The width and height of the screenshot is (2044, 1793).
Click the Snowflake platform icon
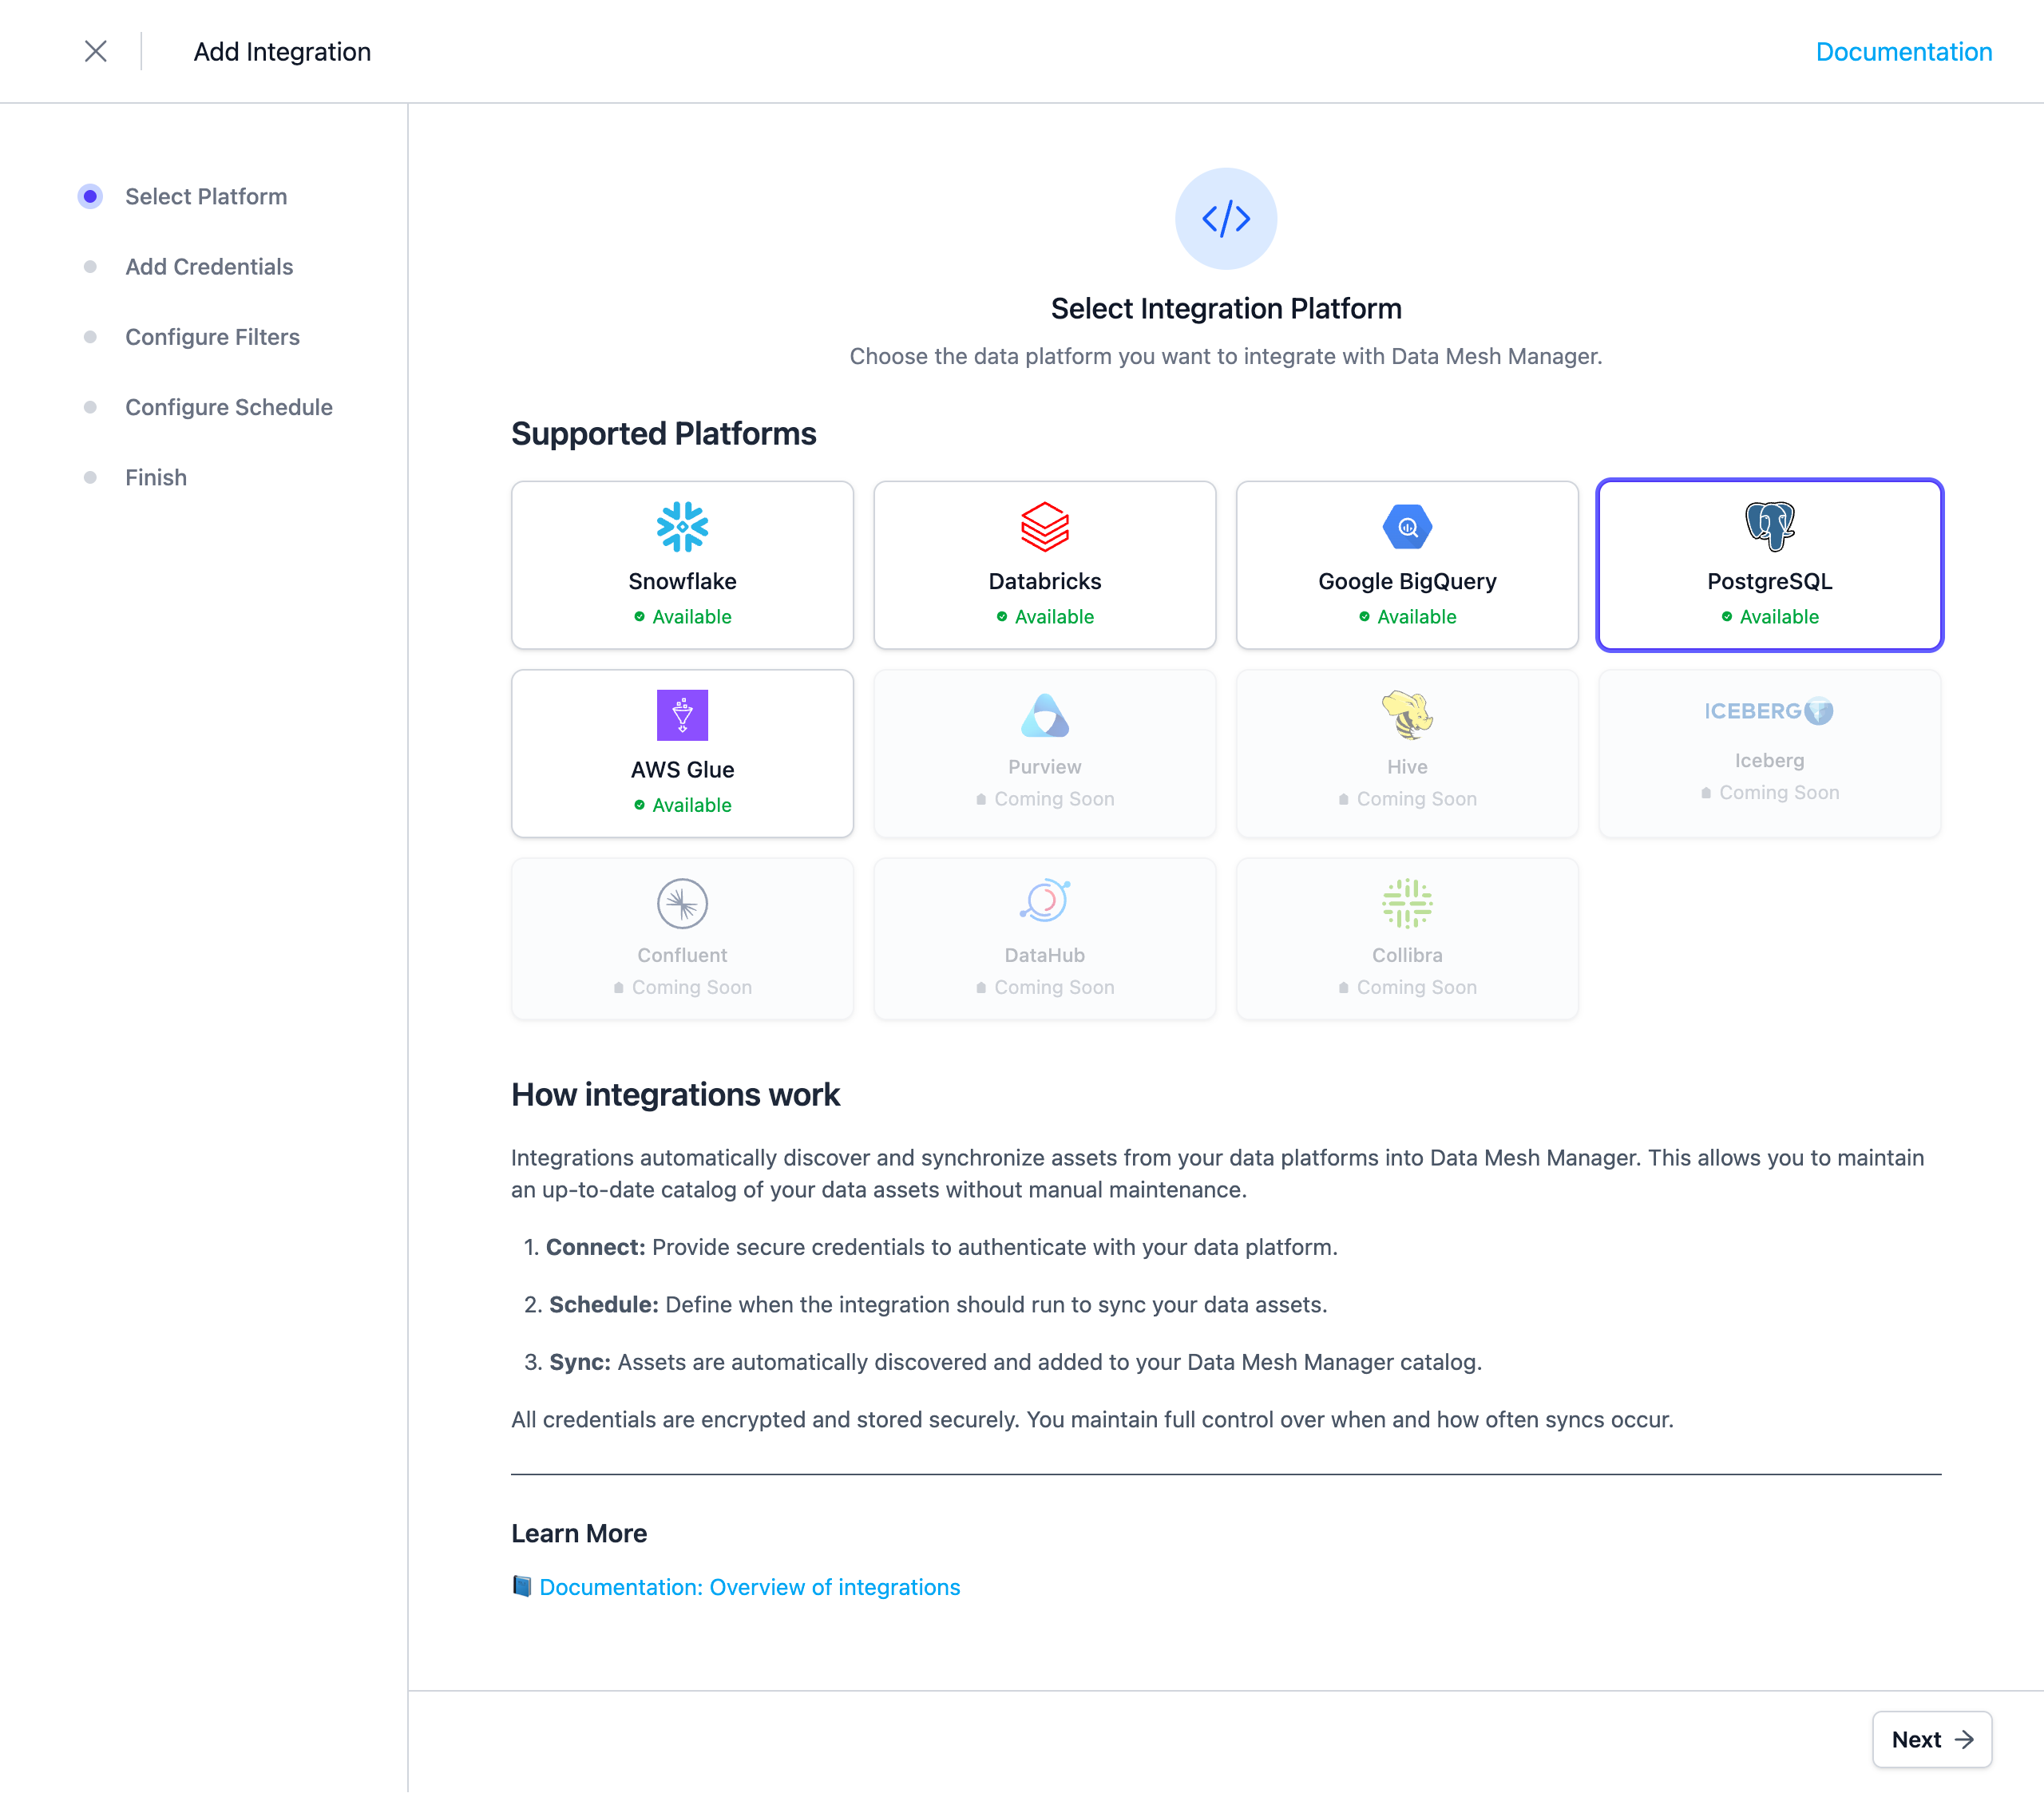point(682,525)
